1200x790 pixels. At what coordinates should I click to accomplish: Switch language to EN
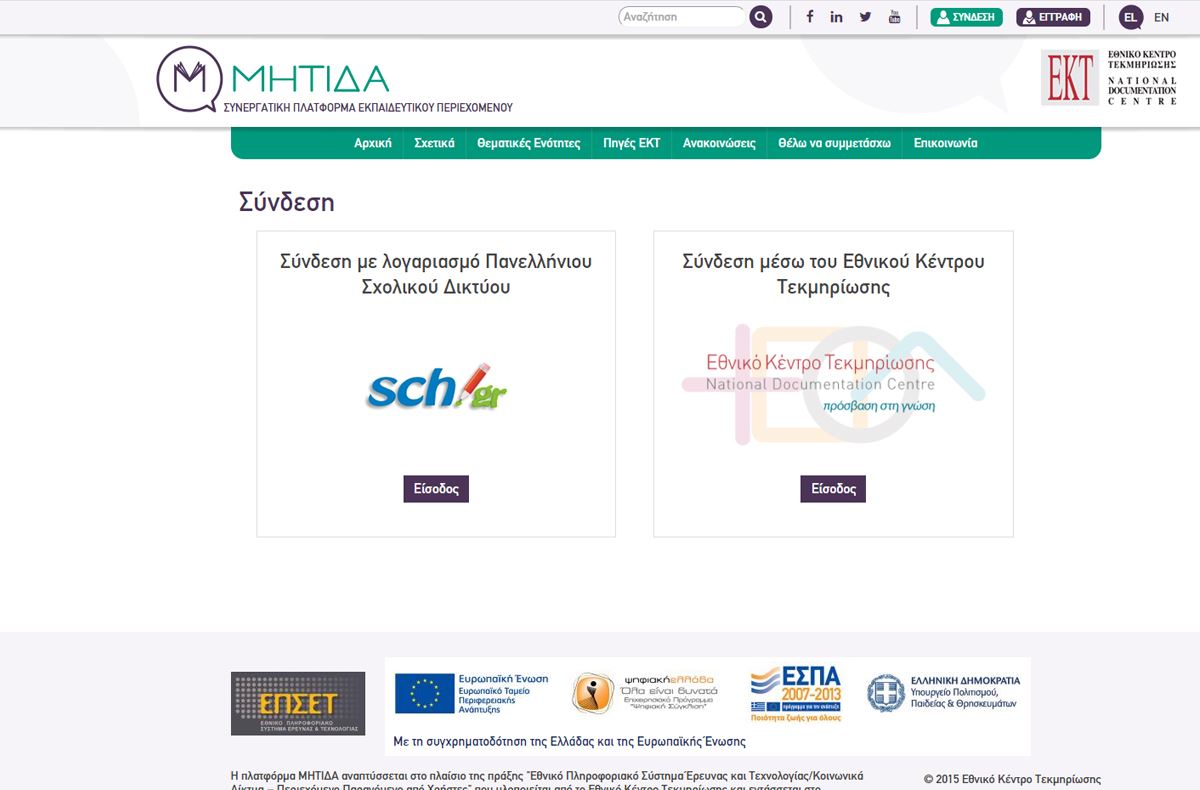[x=1161, y=17]
